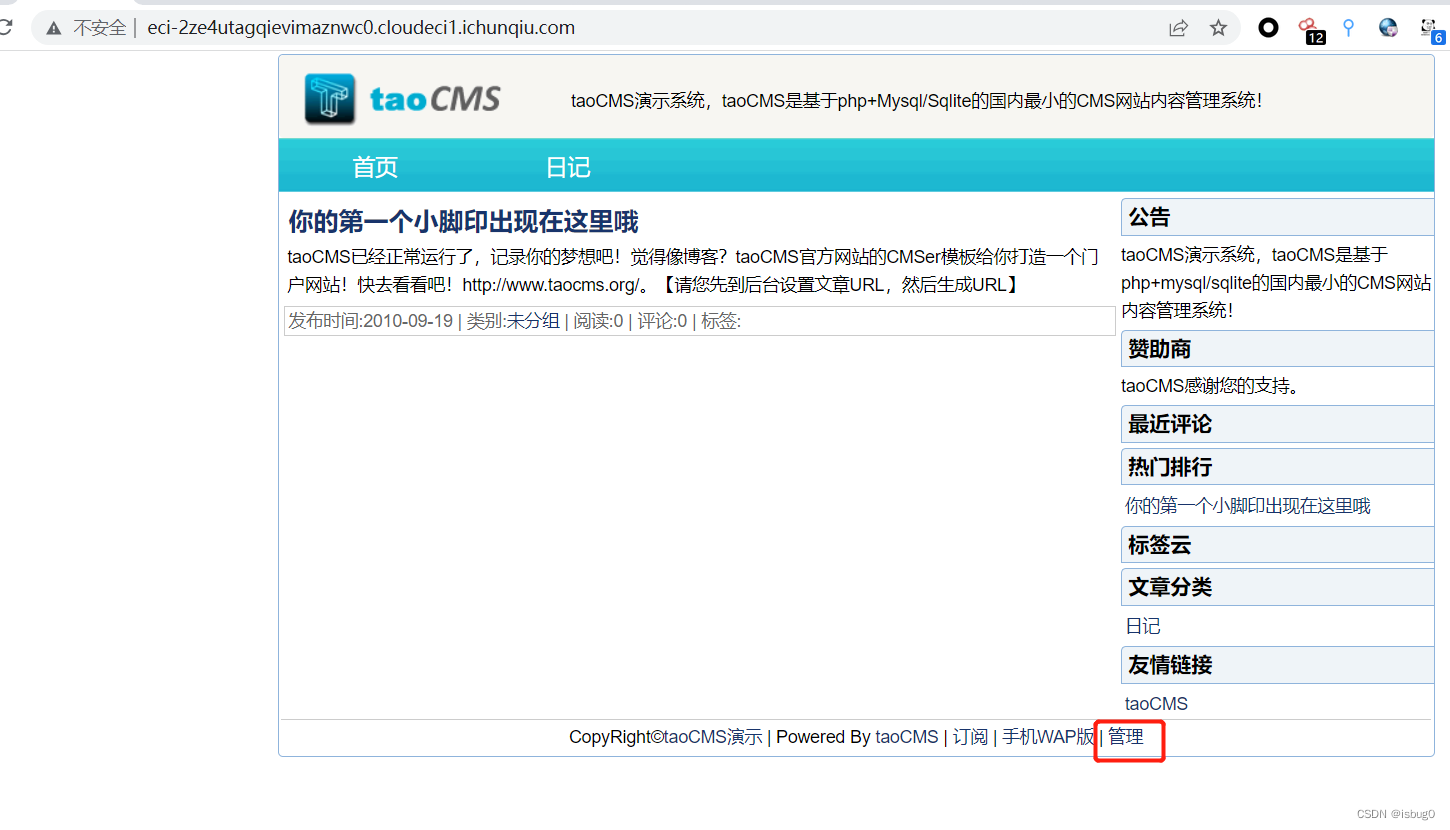Click the 发布时间:2010-09-19 text
1450x830 pixels.
[370, 321]
